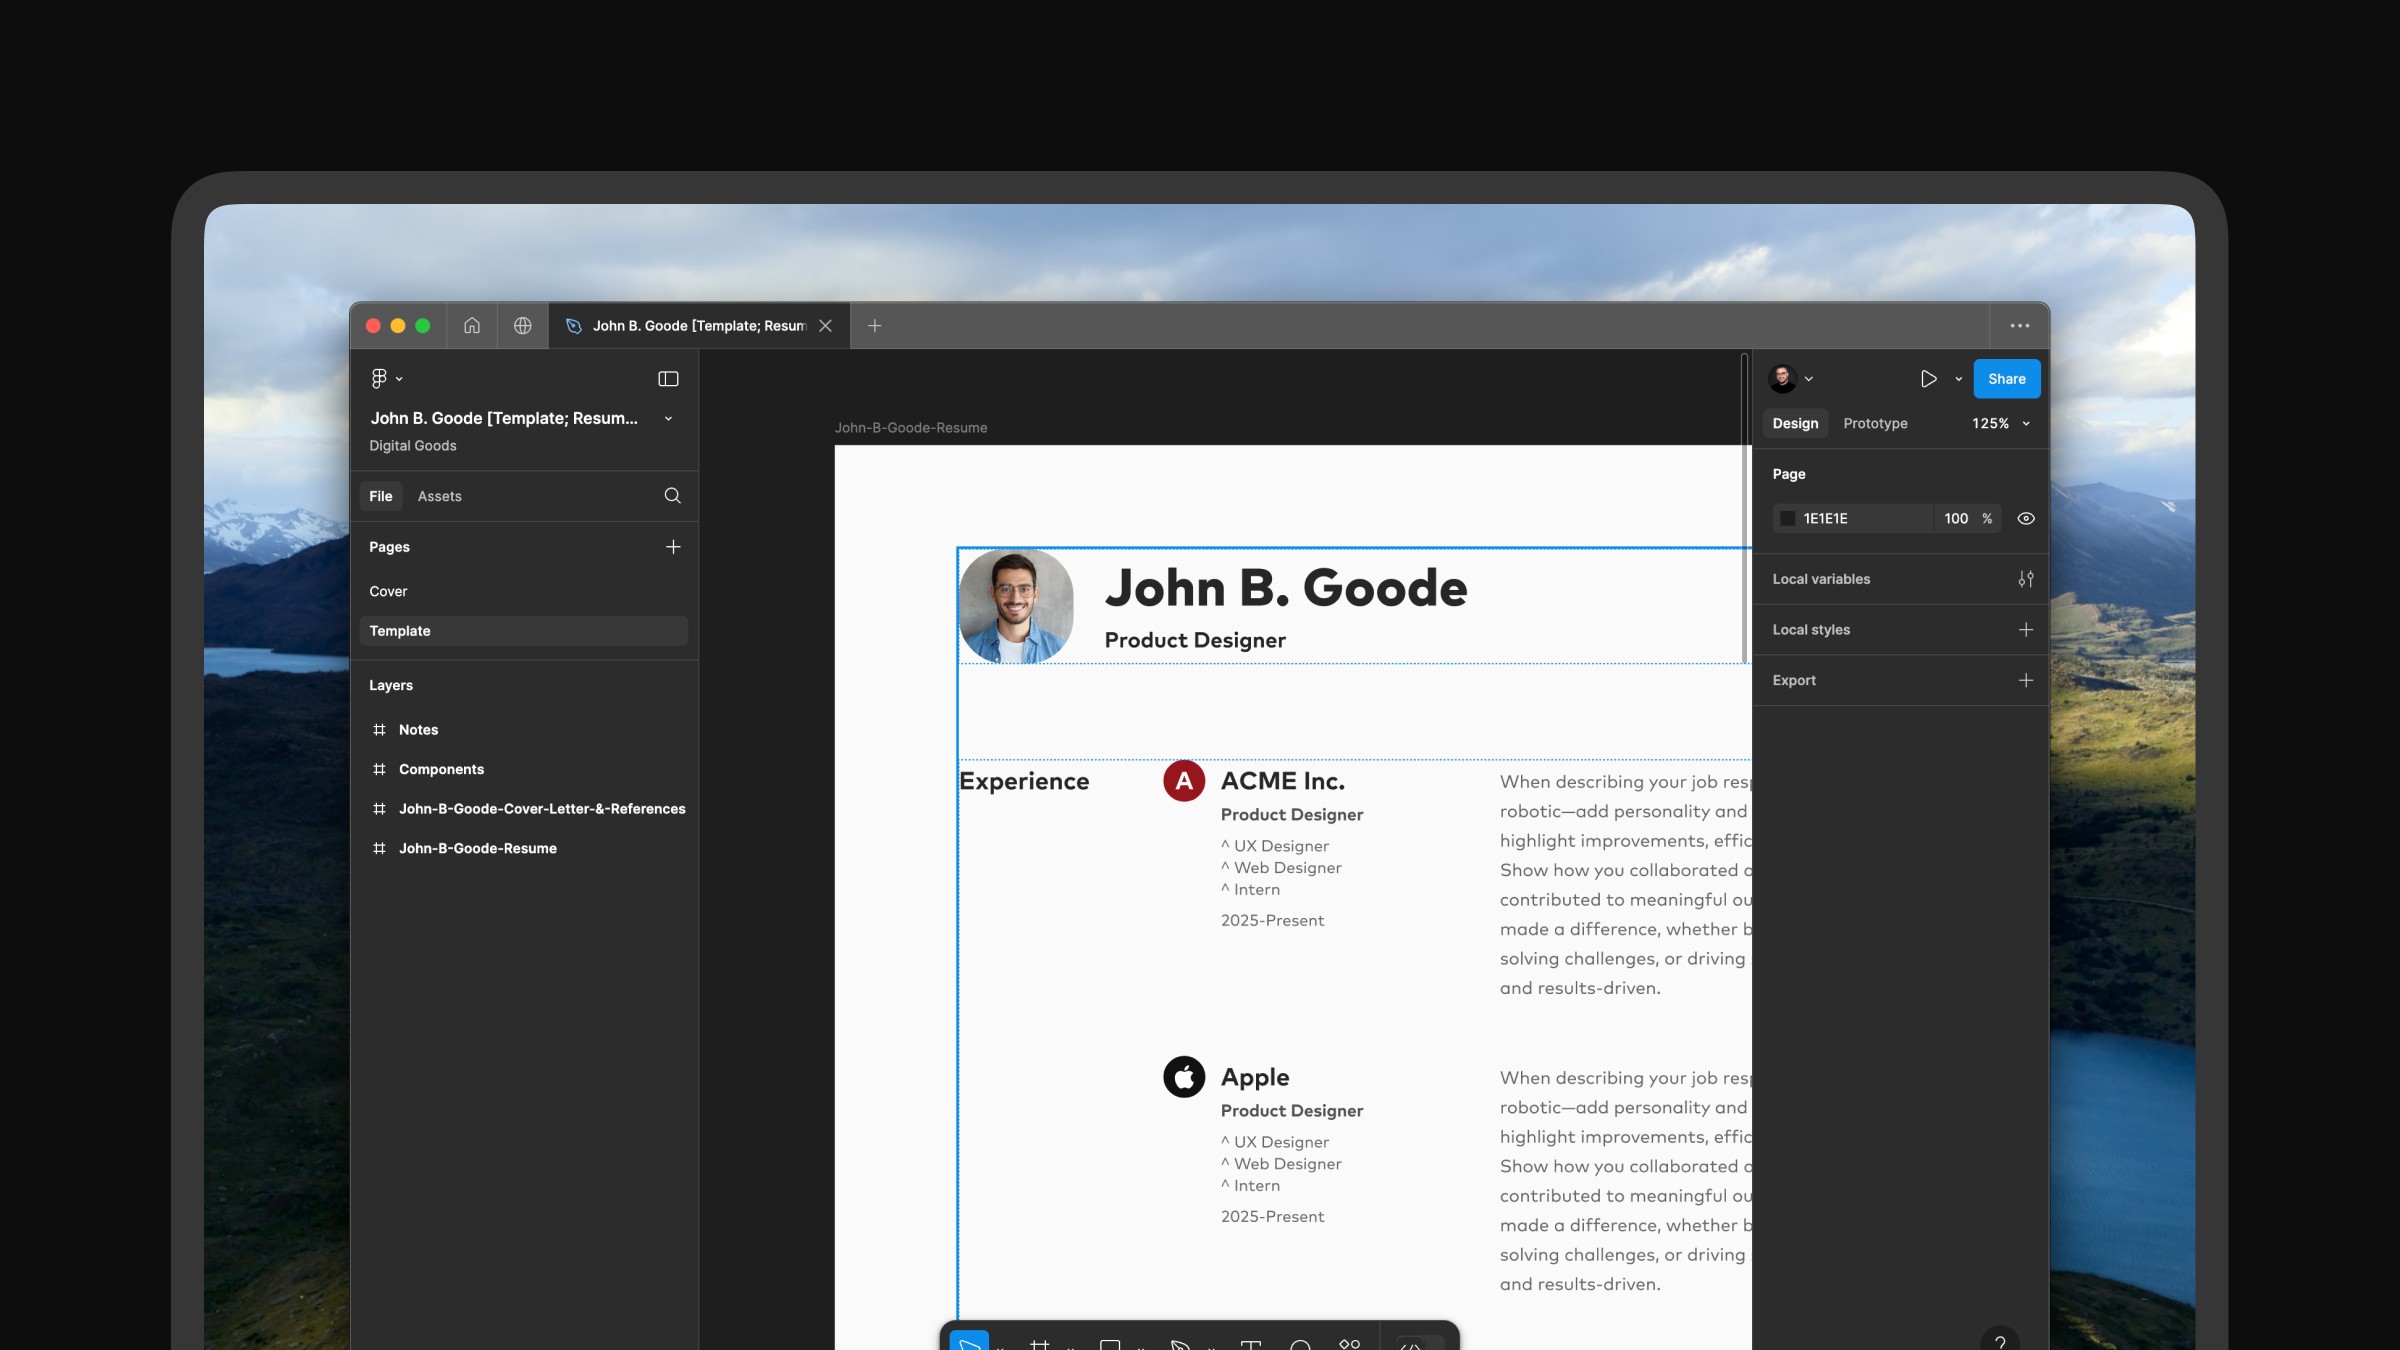Click the Home icon in the tab bar

click(x=472, y=326)
